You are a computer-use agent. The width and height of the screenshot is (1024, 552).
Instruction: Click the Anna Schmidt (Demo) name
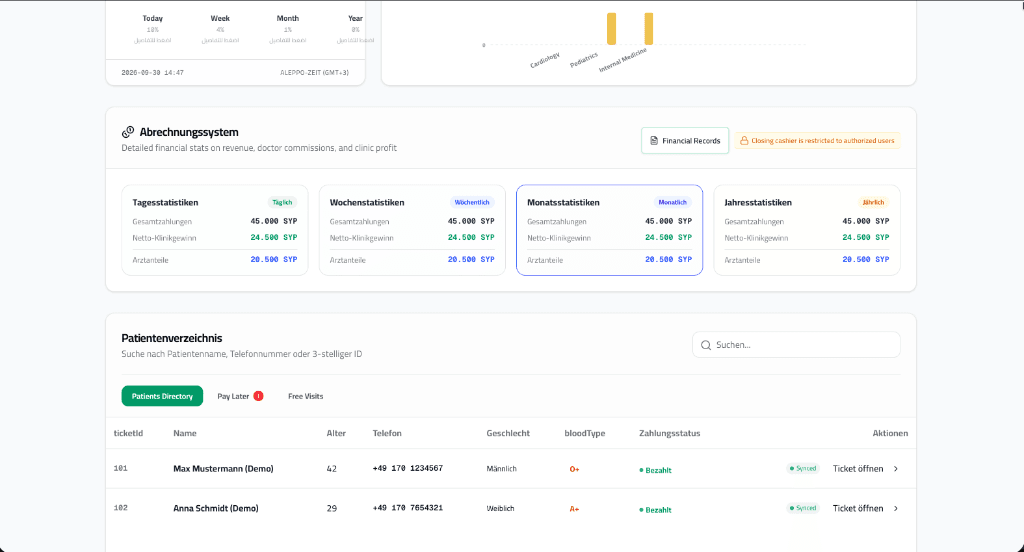(216, 508)
